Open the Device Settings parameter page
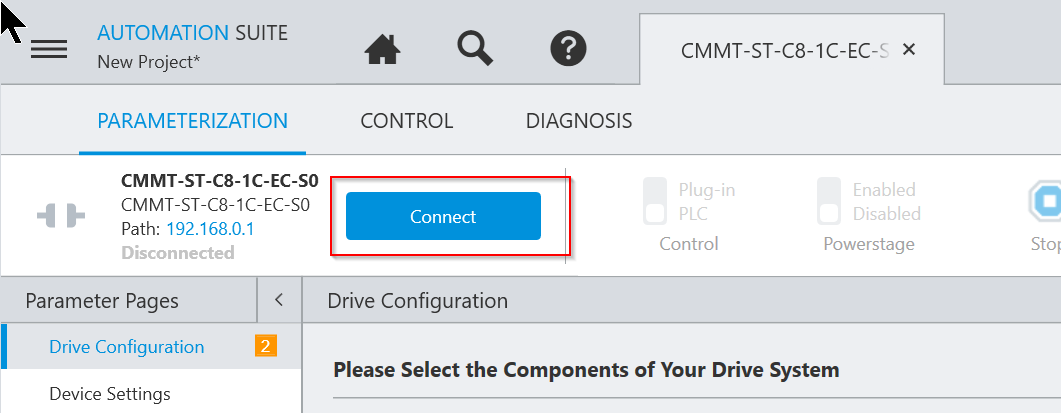1061x413 pixels. pos(110,393)
